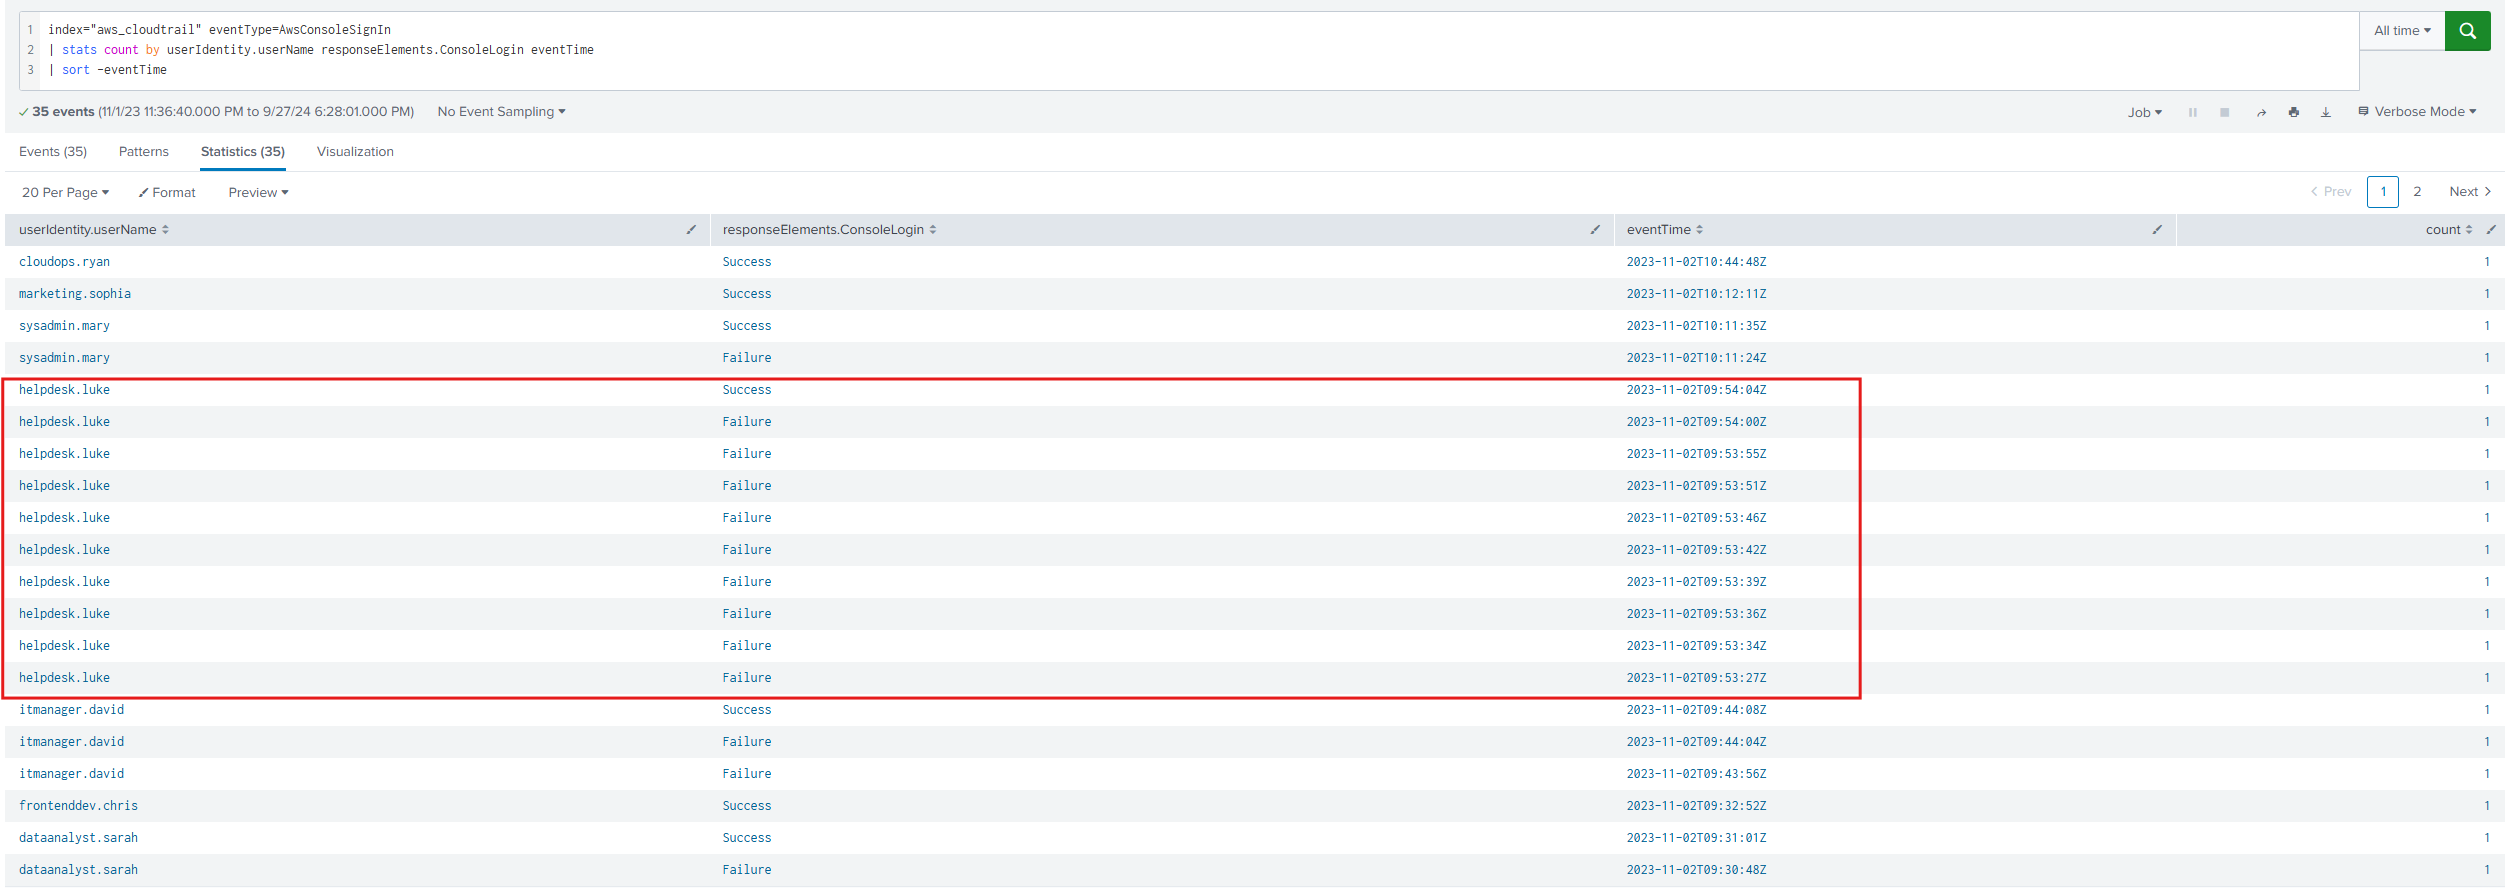This screenshot has height=891, width=2505.
Task: Click eventTime 2023-11-02T09:43:56Z
Action: click(1696, 774)
